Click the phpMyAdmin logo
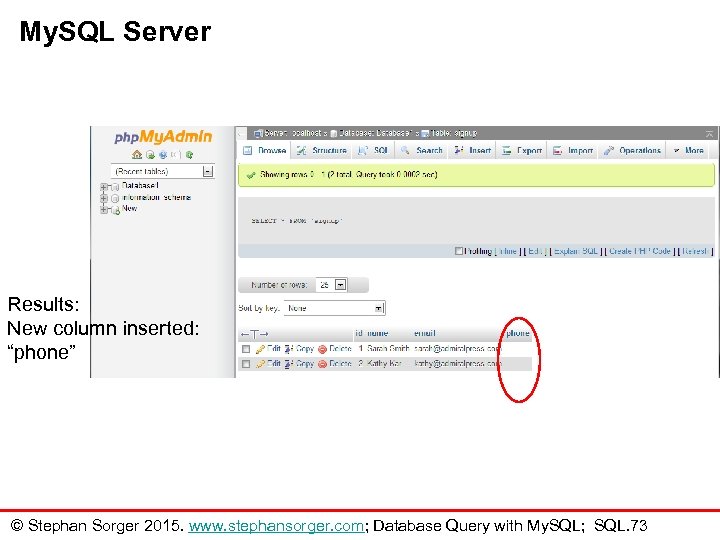 (163, 136)
